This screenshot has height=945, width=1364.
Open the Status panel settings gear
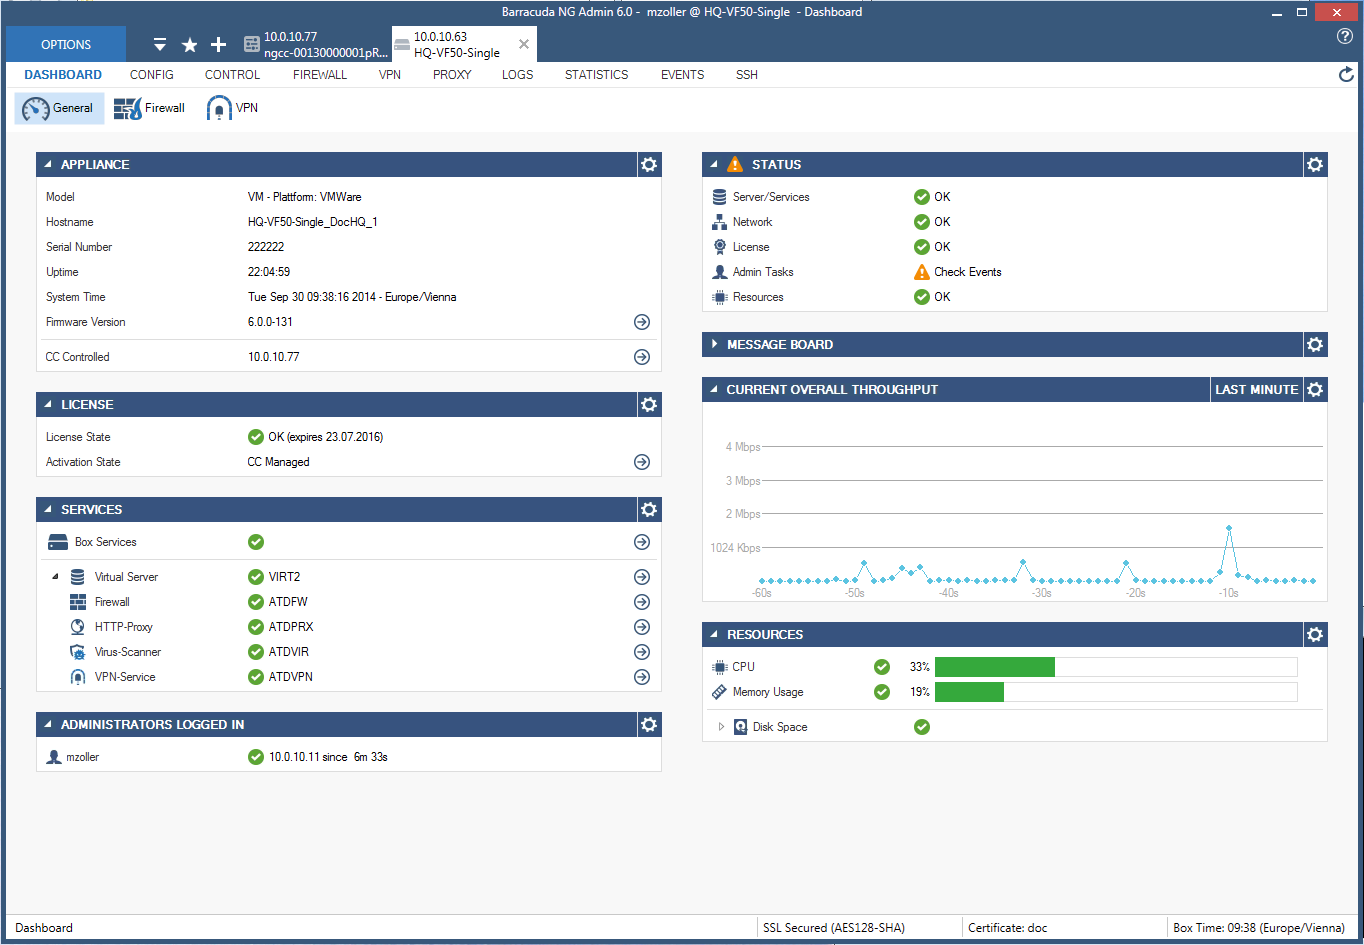point(1315,165)
